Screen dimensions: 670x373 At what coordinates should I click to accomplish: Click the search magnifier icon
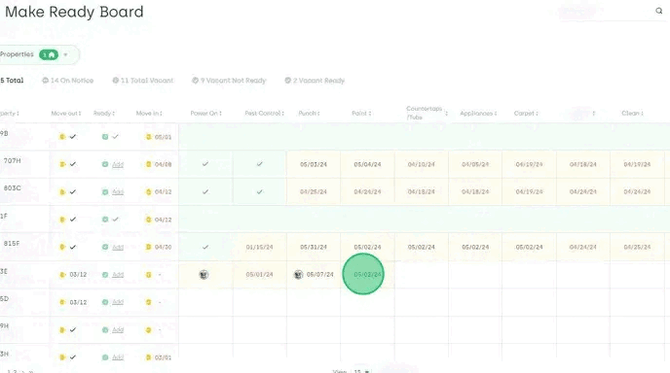pyautogui.click(x=659, y=11)
